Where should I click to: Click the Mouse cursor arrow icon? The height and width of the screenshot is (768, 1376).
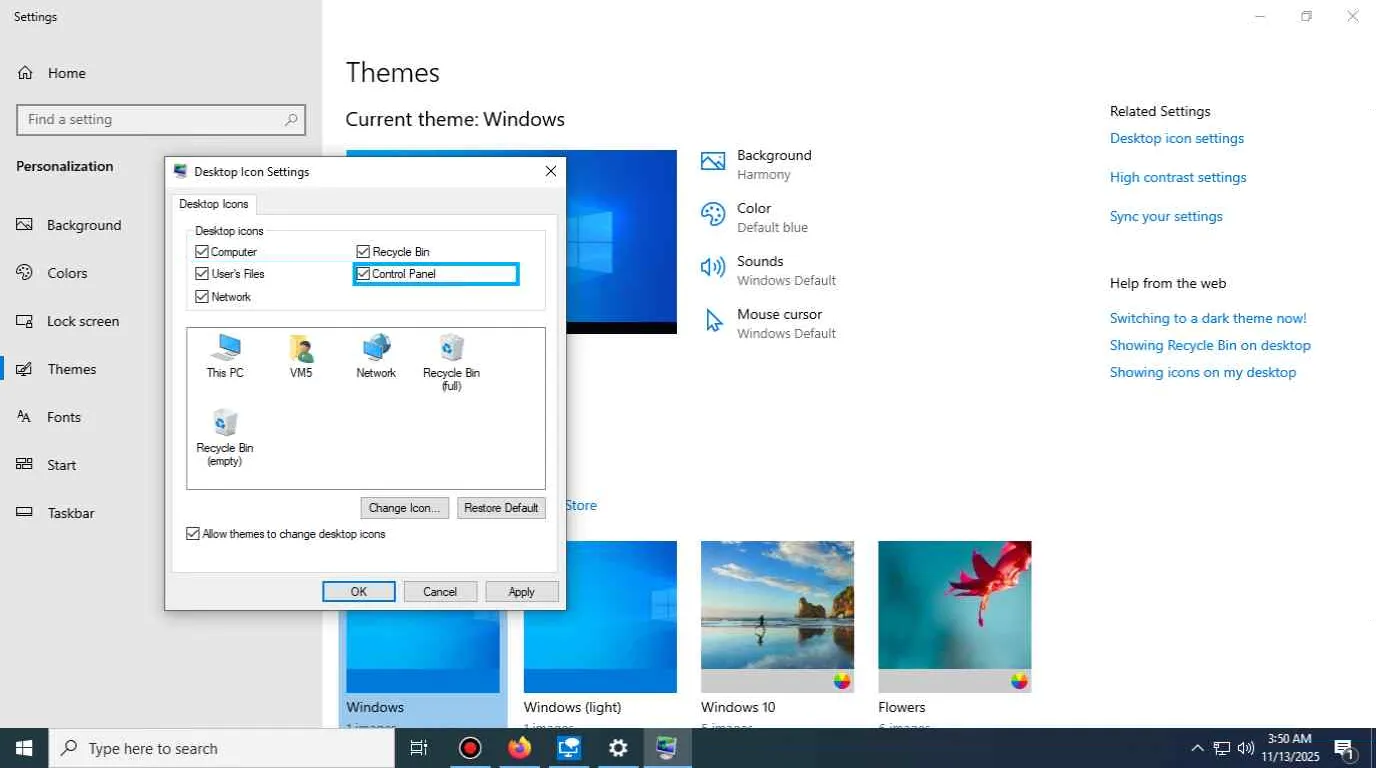[713, 321]
